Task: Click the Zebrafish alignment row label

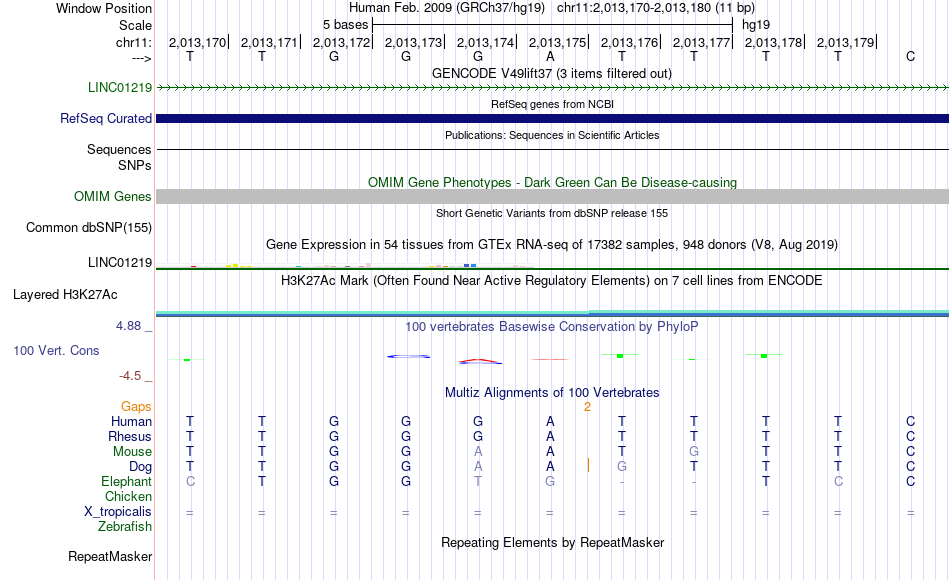Action: pos(125,527)
